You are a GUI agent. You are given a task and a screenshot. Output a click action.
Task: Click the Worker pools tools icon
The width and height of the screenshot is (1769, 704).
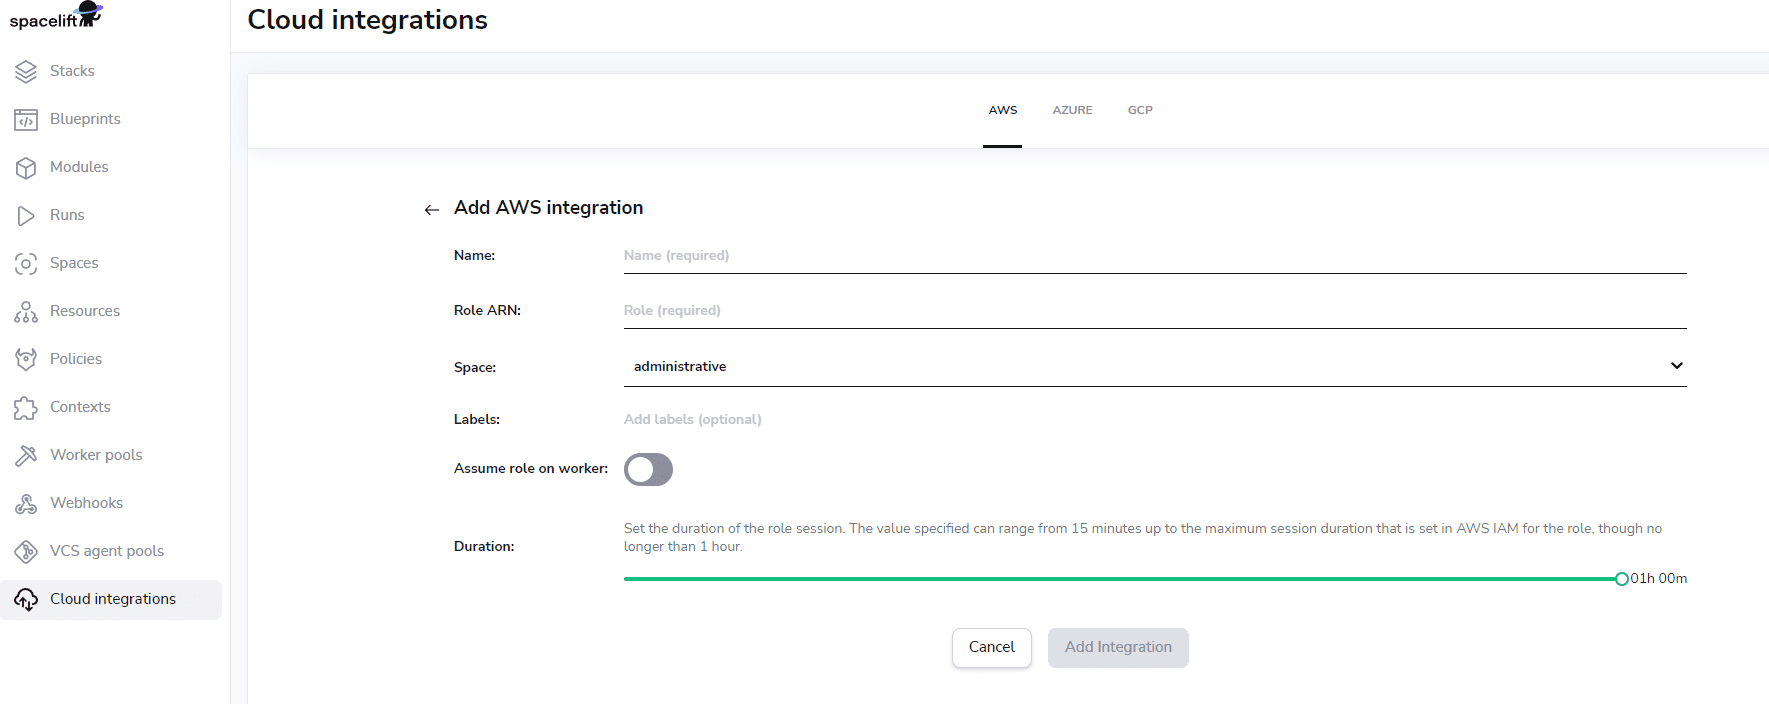pos(26,455)
